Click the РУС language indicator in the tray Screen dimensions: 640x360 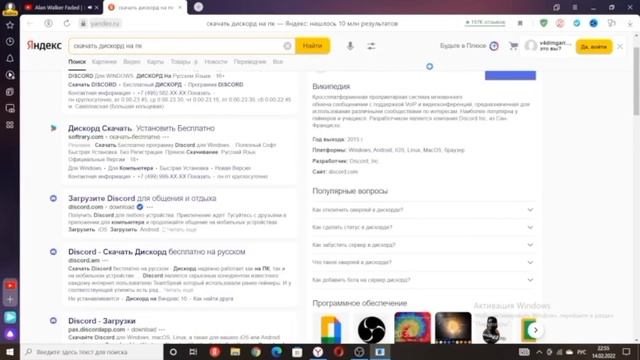point(582,352)
